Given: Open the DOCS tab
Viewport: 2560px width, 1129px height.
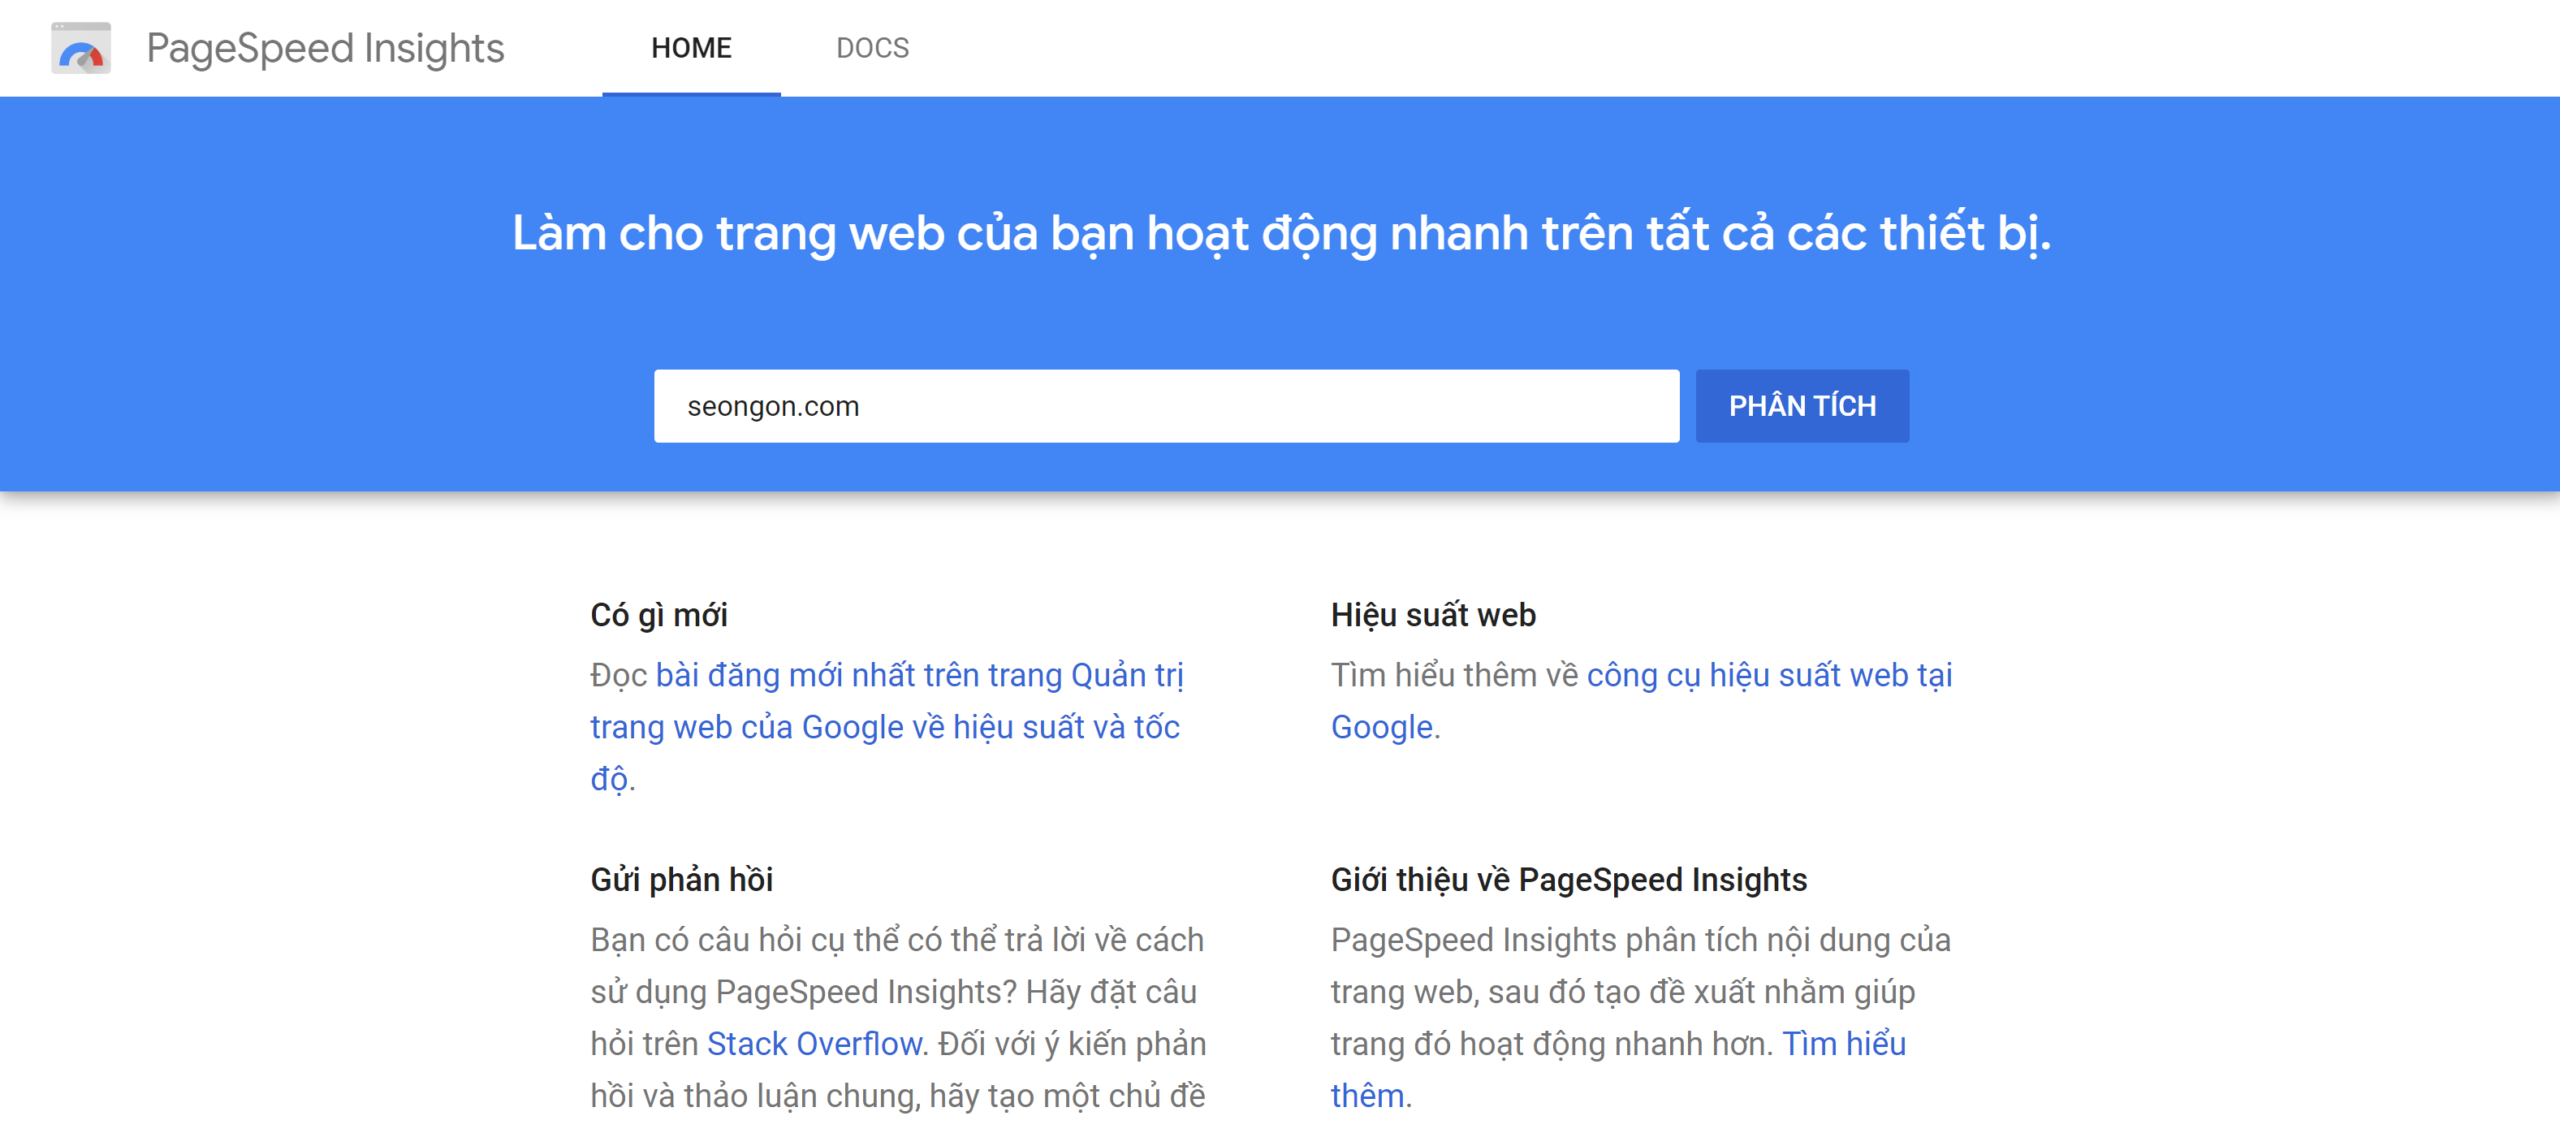Looking at the screenshot, I should tap(872, 48).
